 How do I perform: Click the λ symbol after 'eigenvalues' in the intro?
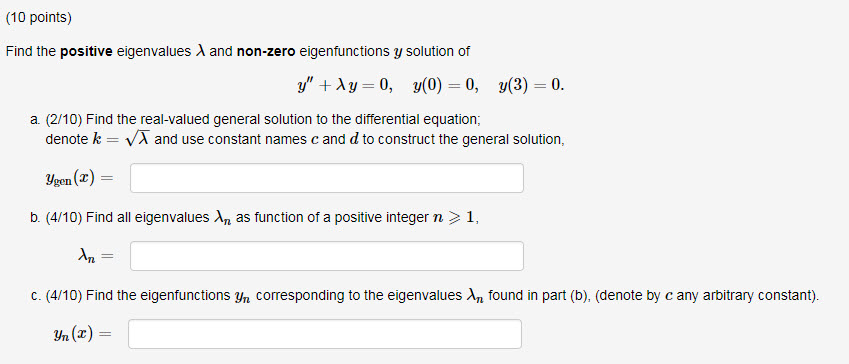coord(201,51)
